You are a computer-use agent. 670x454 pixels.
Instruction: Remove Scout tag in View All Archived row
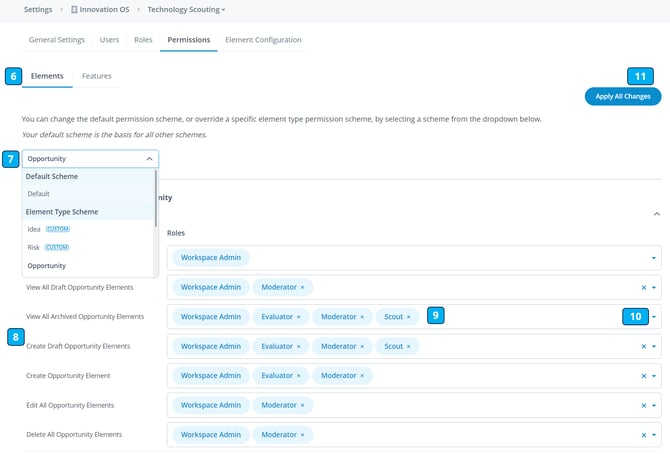pos(408,317)
